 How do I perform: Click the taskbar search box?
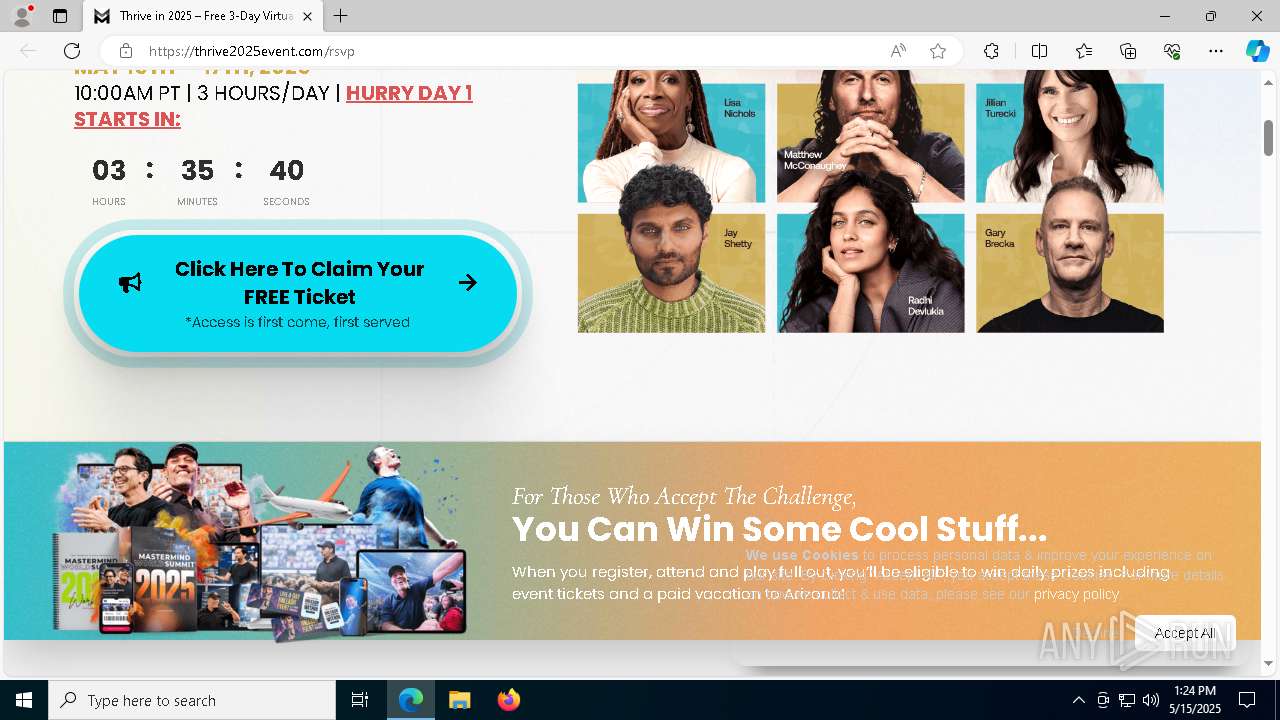coord(192,700)
